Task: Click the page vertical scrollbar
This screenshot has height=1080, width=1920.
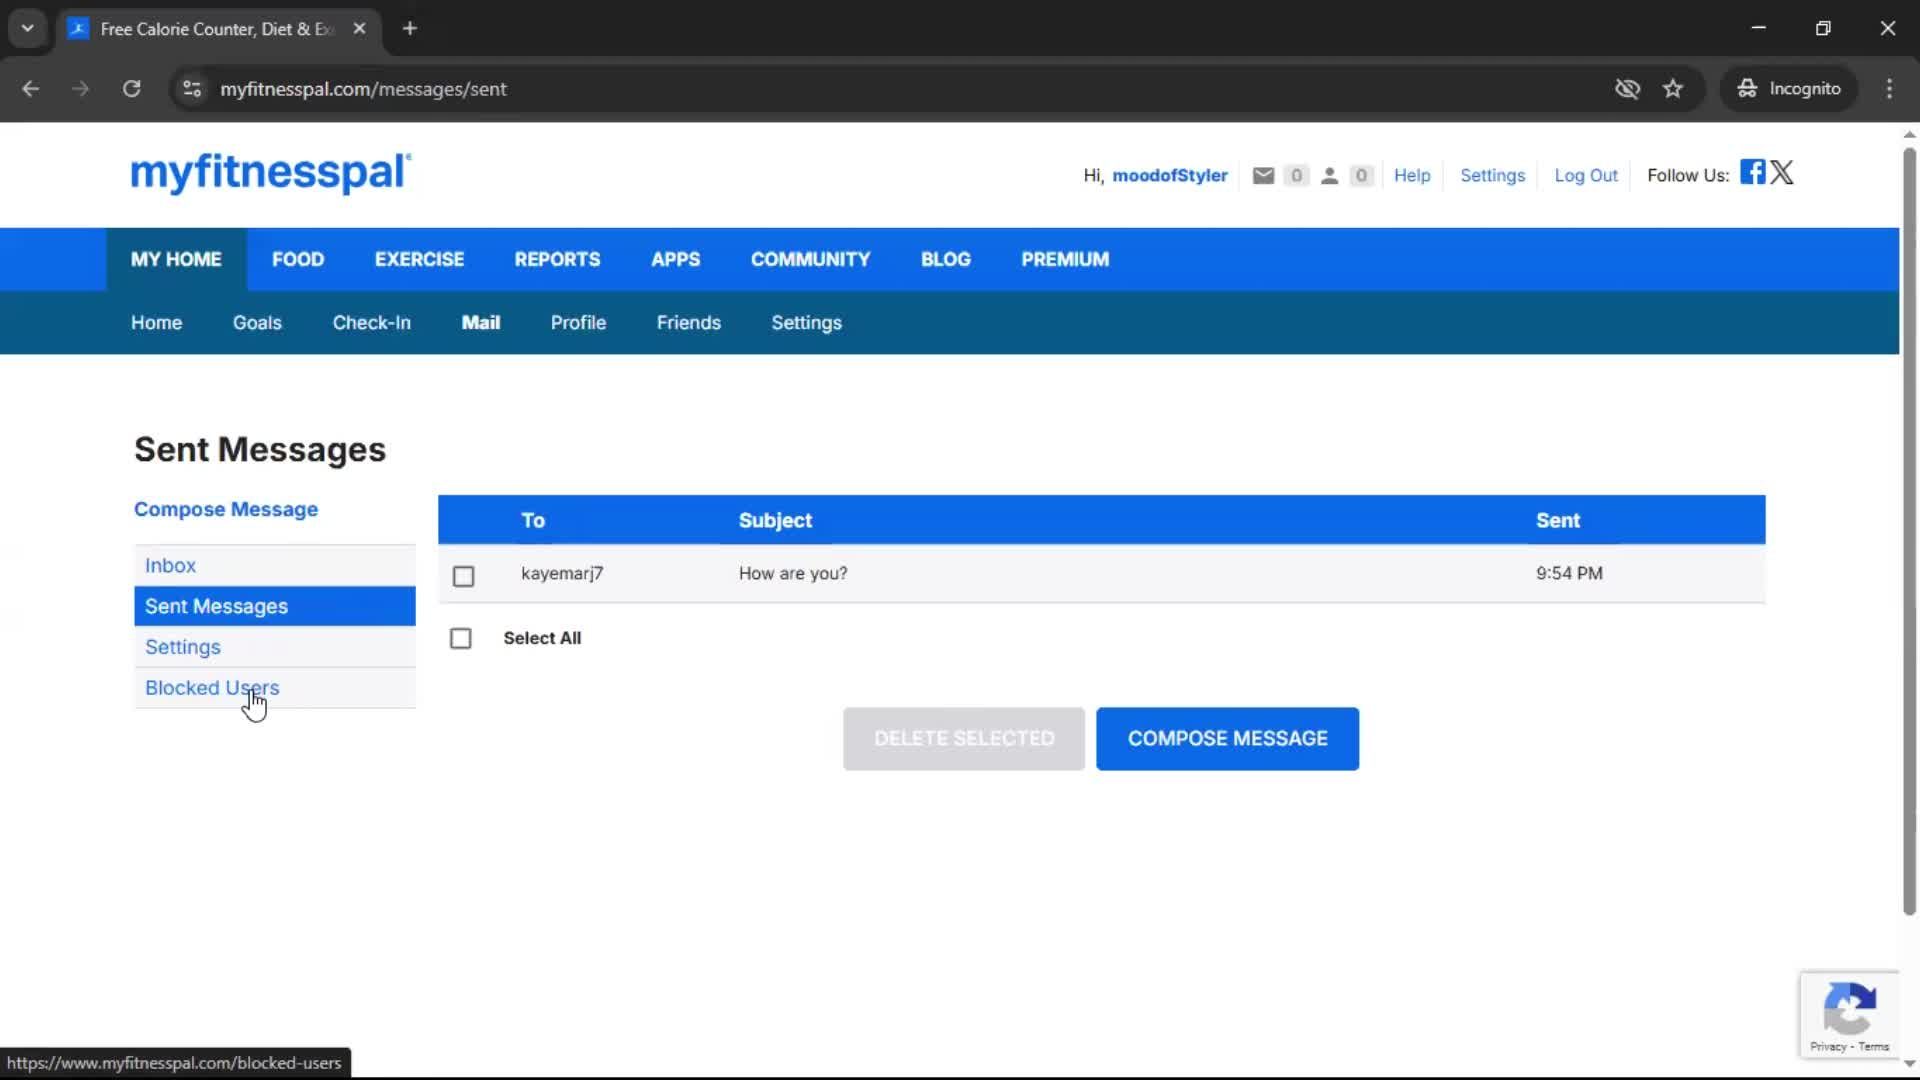Action: pyautogui.click(x=1909, y=530)
